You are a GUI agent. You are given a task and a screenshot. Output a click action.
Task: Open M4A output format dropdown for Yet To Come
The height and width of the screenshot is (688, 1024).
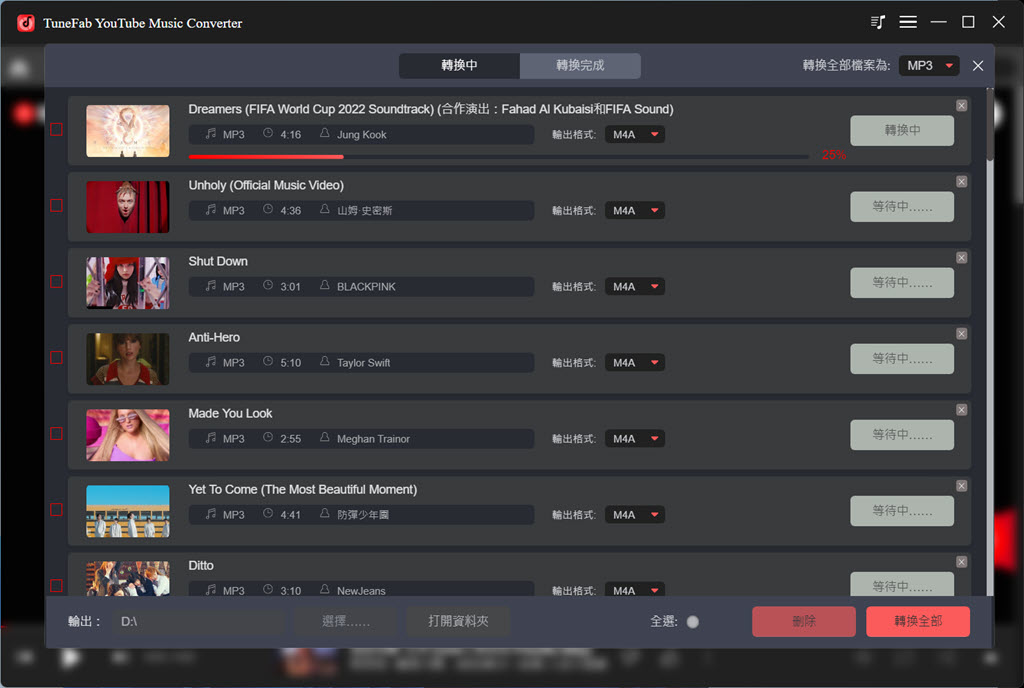[x=635, y=514]
